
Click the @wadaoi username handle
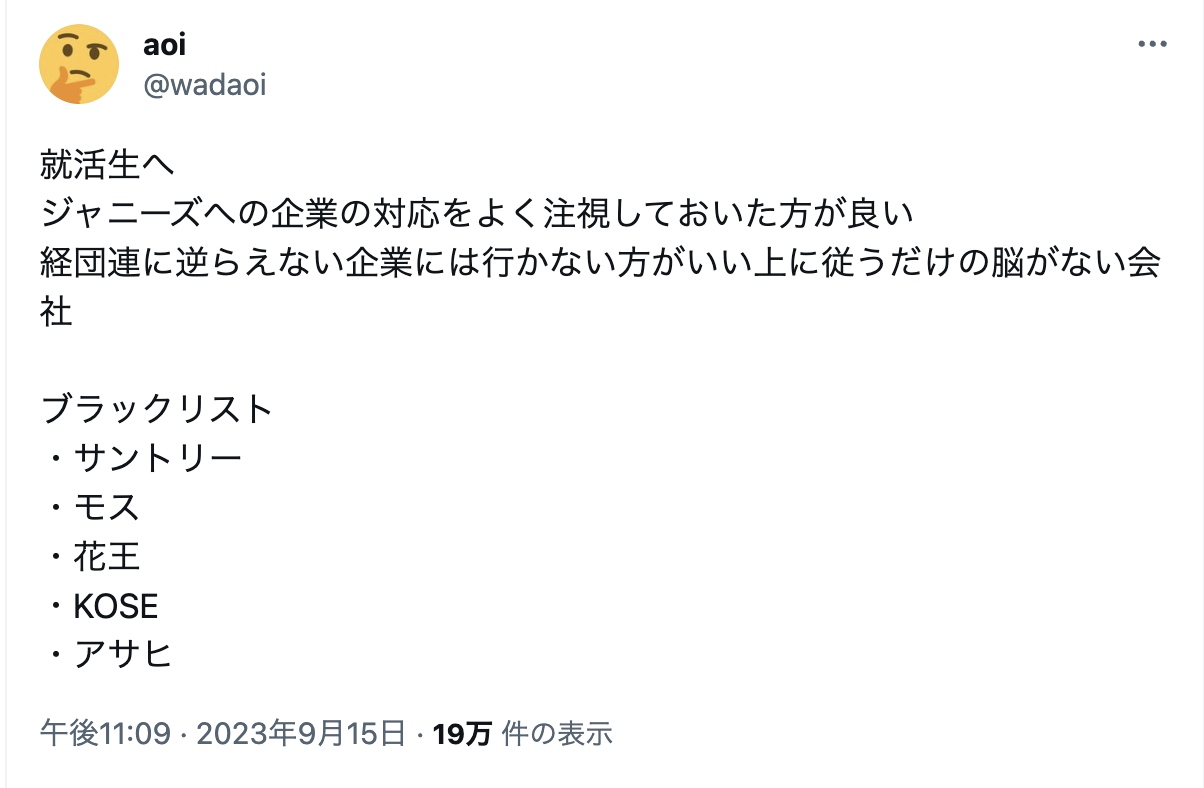(204, 86)
